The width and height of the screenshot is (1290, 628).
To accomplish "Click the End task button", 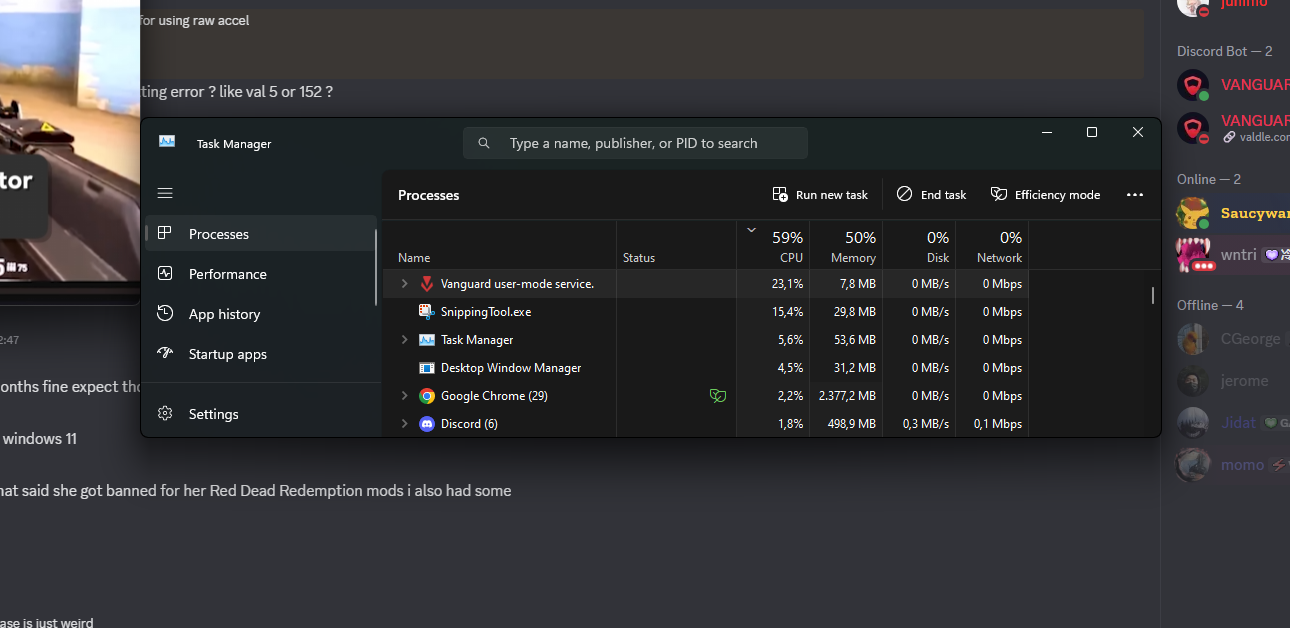I will tap(931, 195).
